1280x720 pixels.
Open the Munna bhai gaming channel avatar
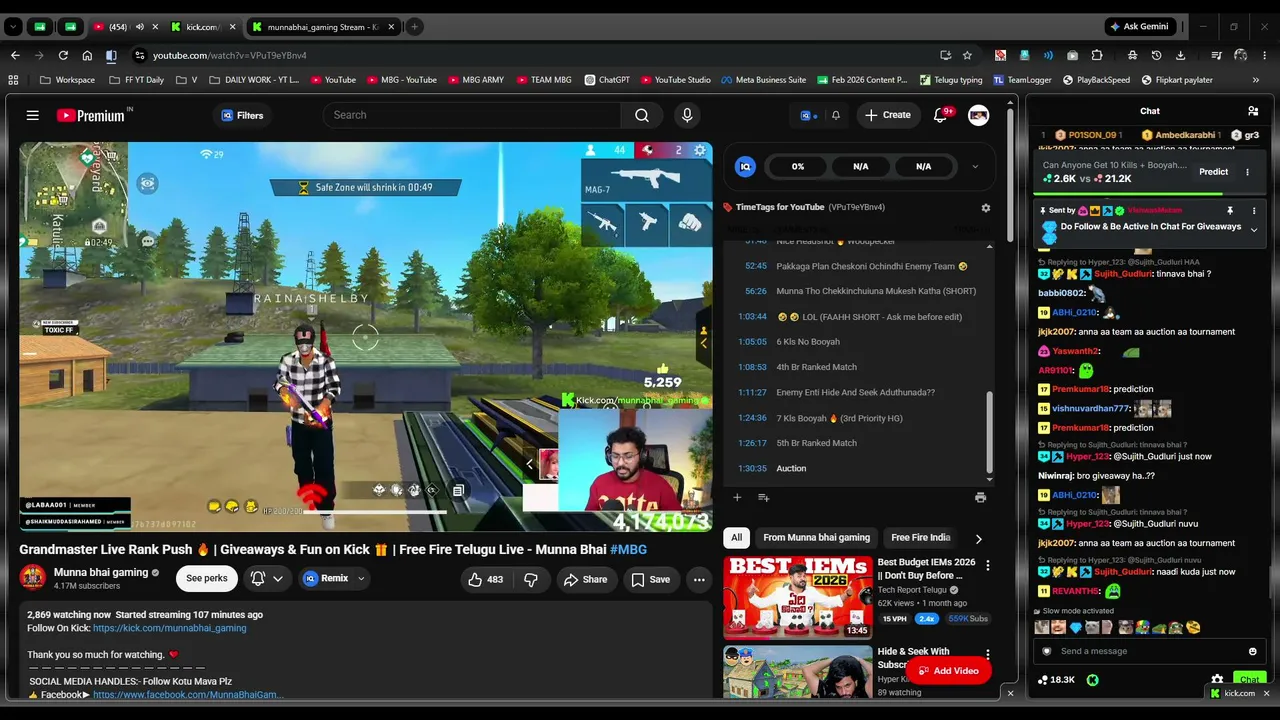tap(33, 578)
